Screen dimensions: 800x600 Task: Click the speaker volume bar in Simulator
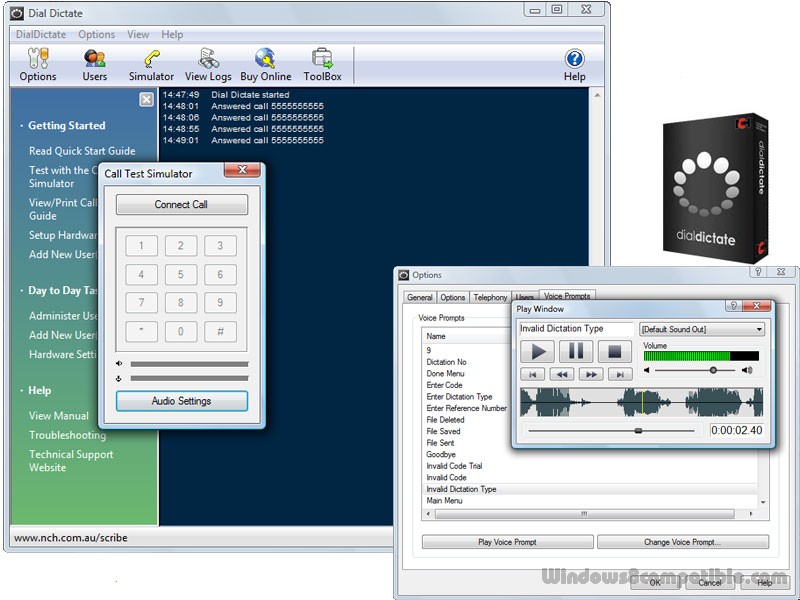point(189,364)
